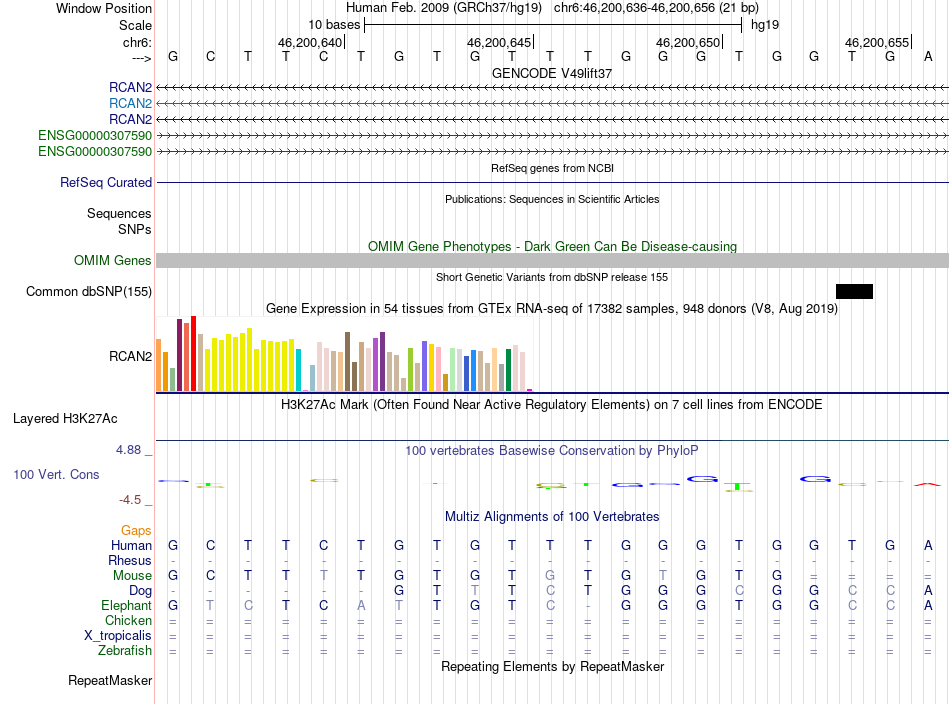Click the Window Position label
950x704 pixels.
tap(104, 8)
